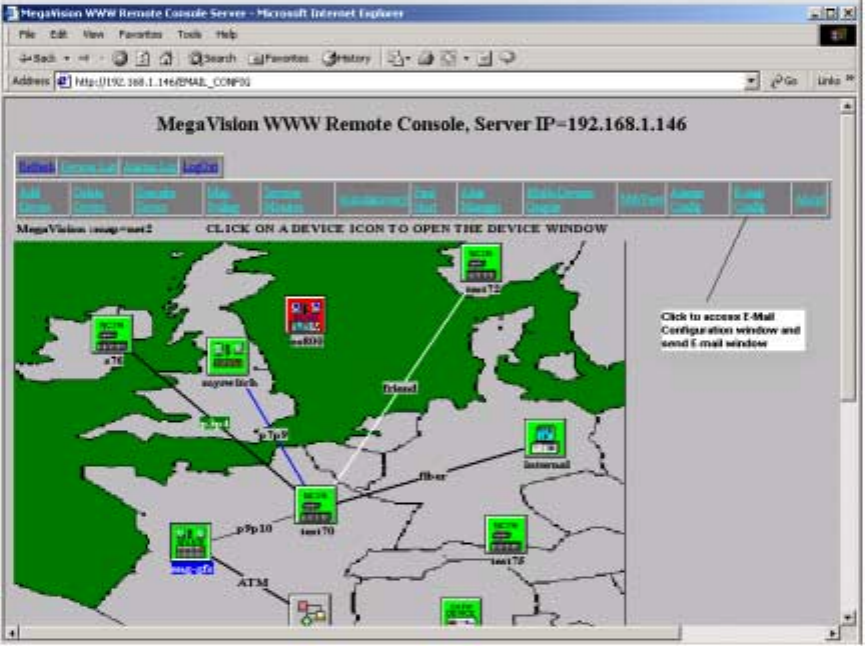
Task: Click the blue highlighted device name label
Action: pos(191,568)
